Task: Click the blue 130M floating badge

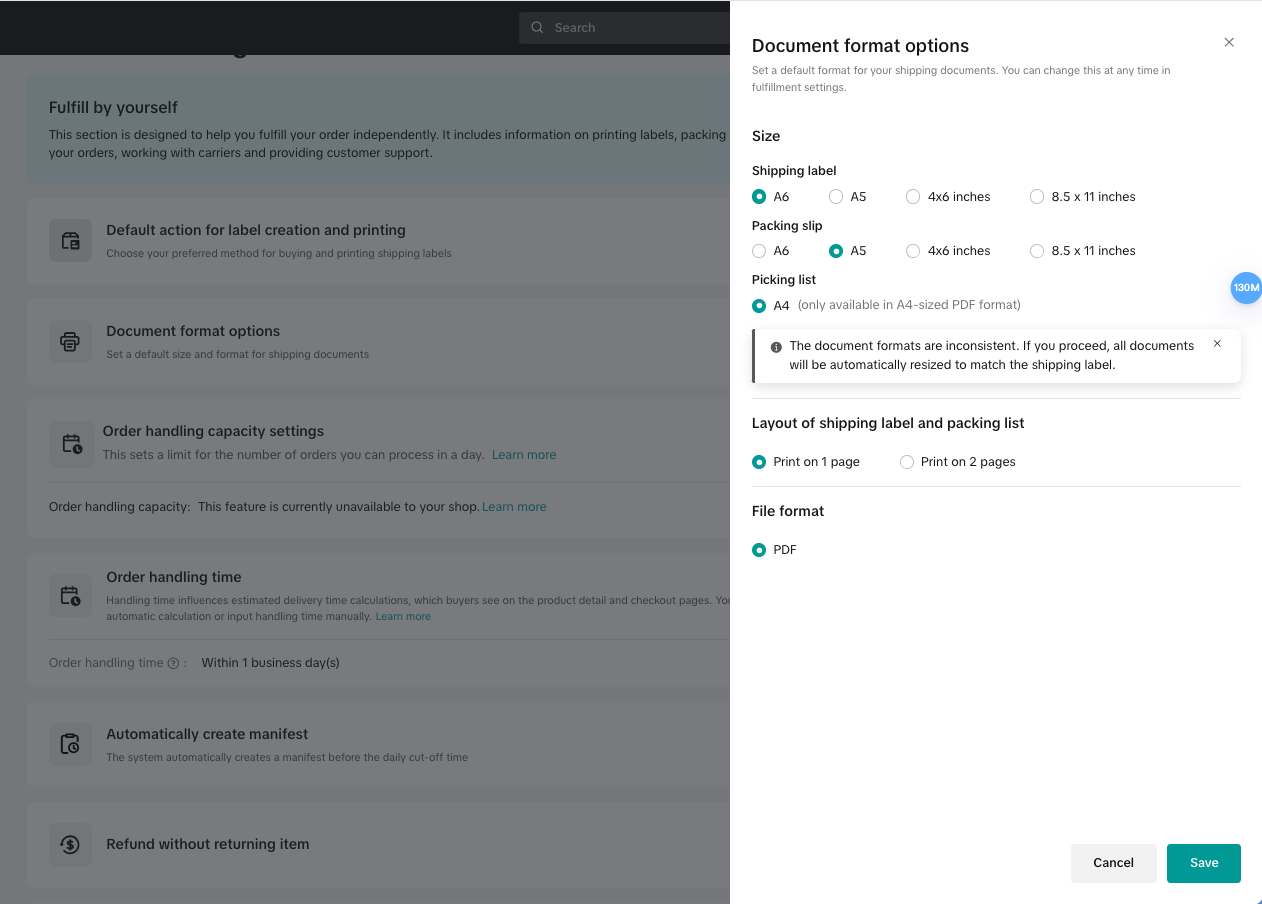Action: tap(1245, 288)
